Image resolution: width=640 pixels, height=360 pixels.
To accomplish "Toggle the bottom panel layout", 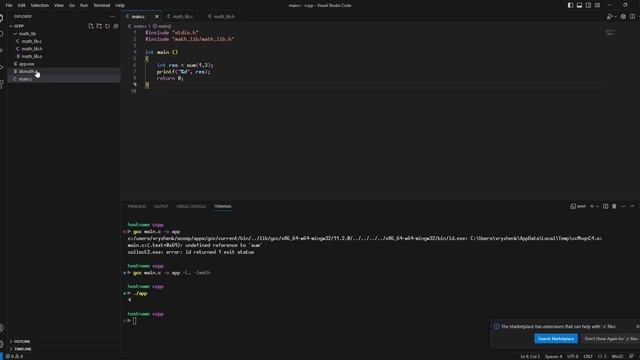I will point(579,5).
